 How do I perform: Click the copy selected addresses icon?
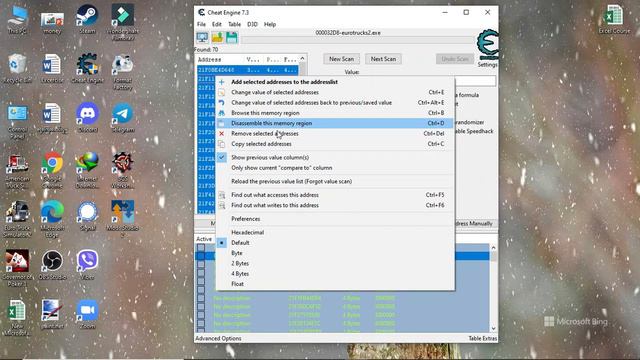click(222, 144)
